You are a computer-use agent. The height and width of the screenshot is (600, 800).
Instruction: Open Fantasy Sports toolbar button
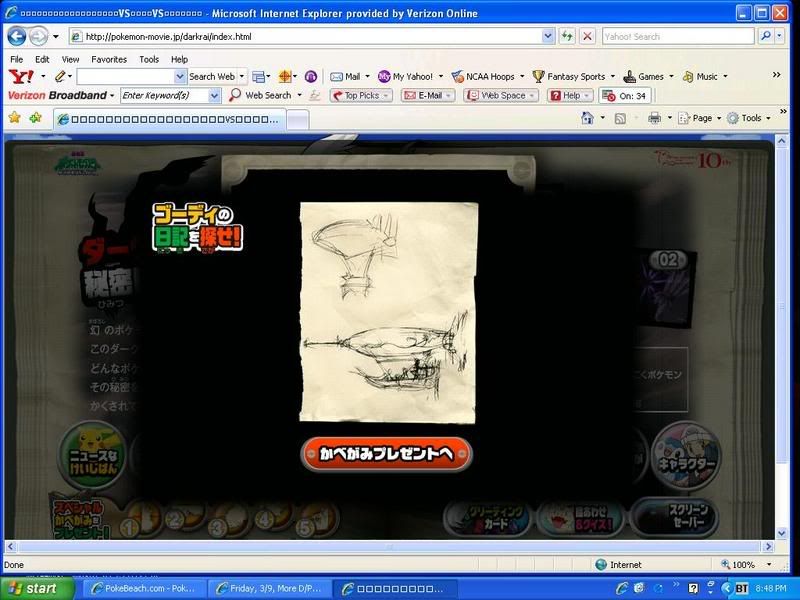click(569, 77)
